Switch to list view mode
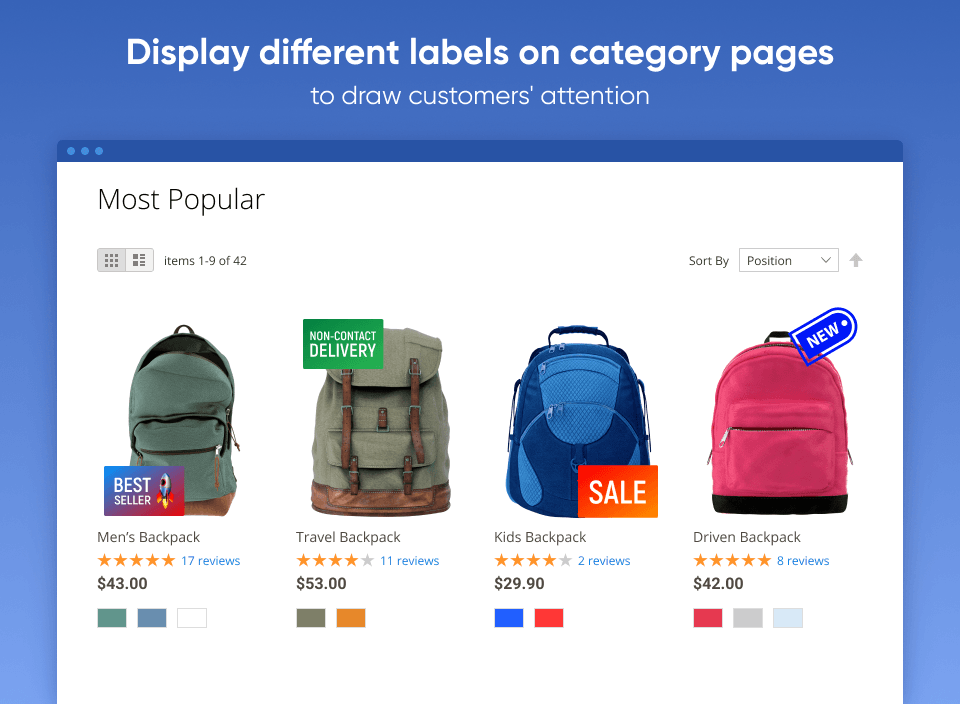The width and height of the screenshot is (960, 704). coord(139,260)
